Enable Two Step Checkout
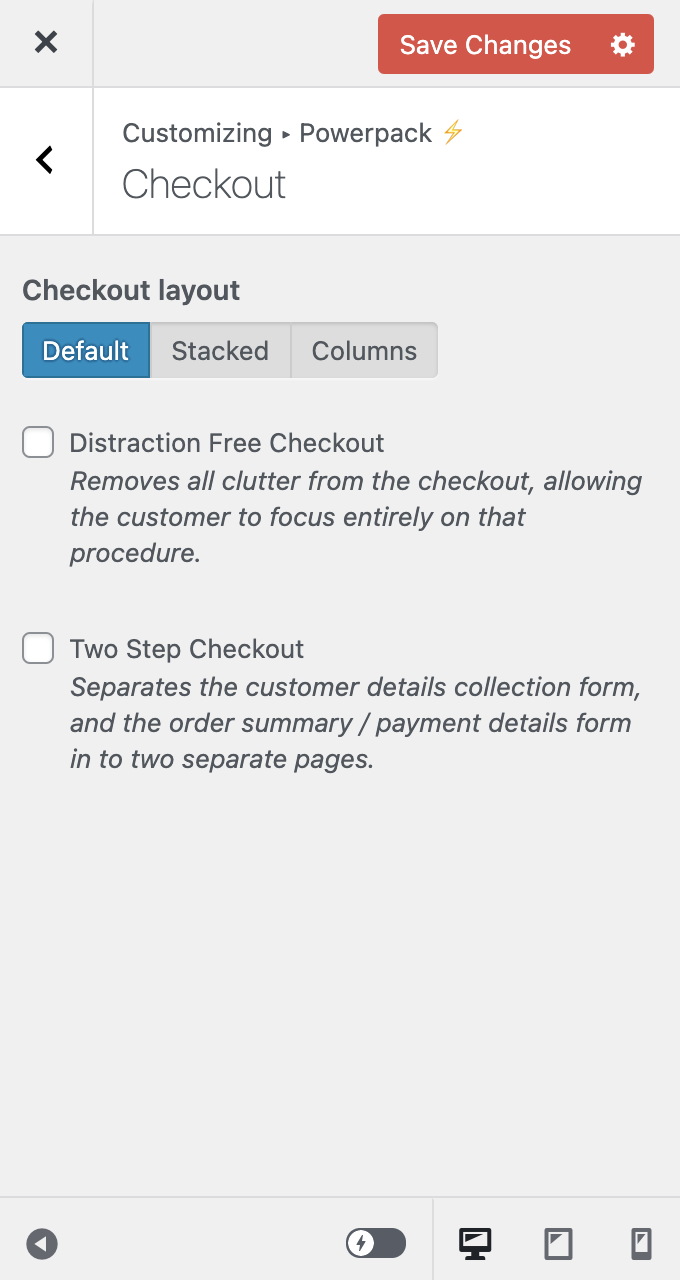The width and height of the screenshot is (680, 1280). point(37,647)
